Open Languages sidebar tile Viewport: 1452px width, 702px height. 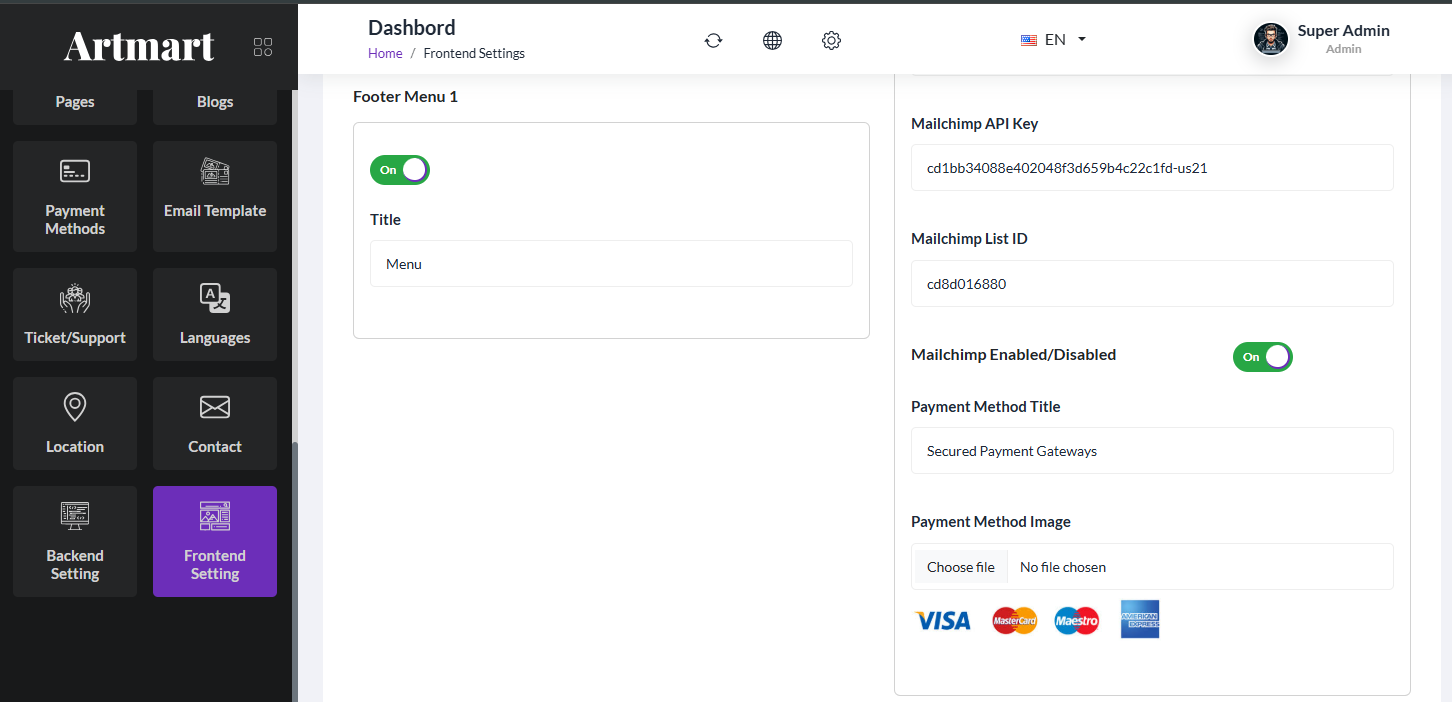tap(215, 314)
